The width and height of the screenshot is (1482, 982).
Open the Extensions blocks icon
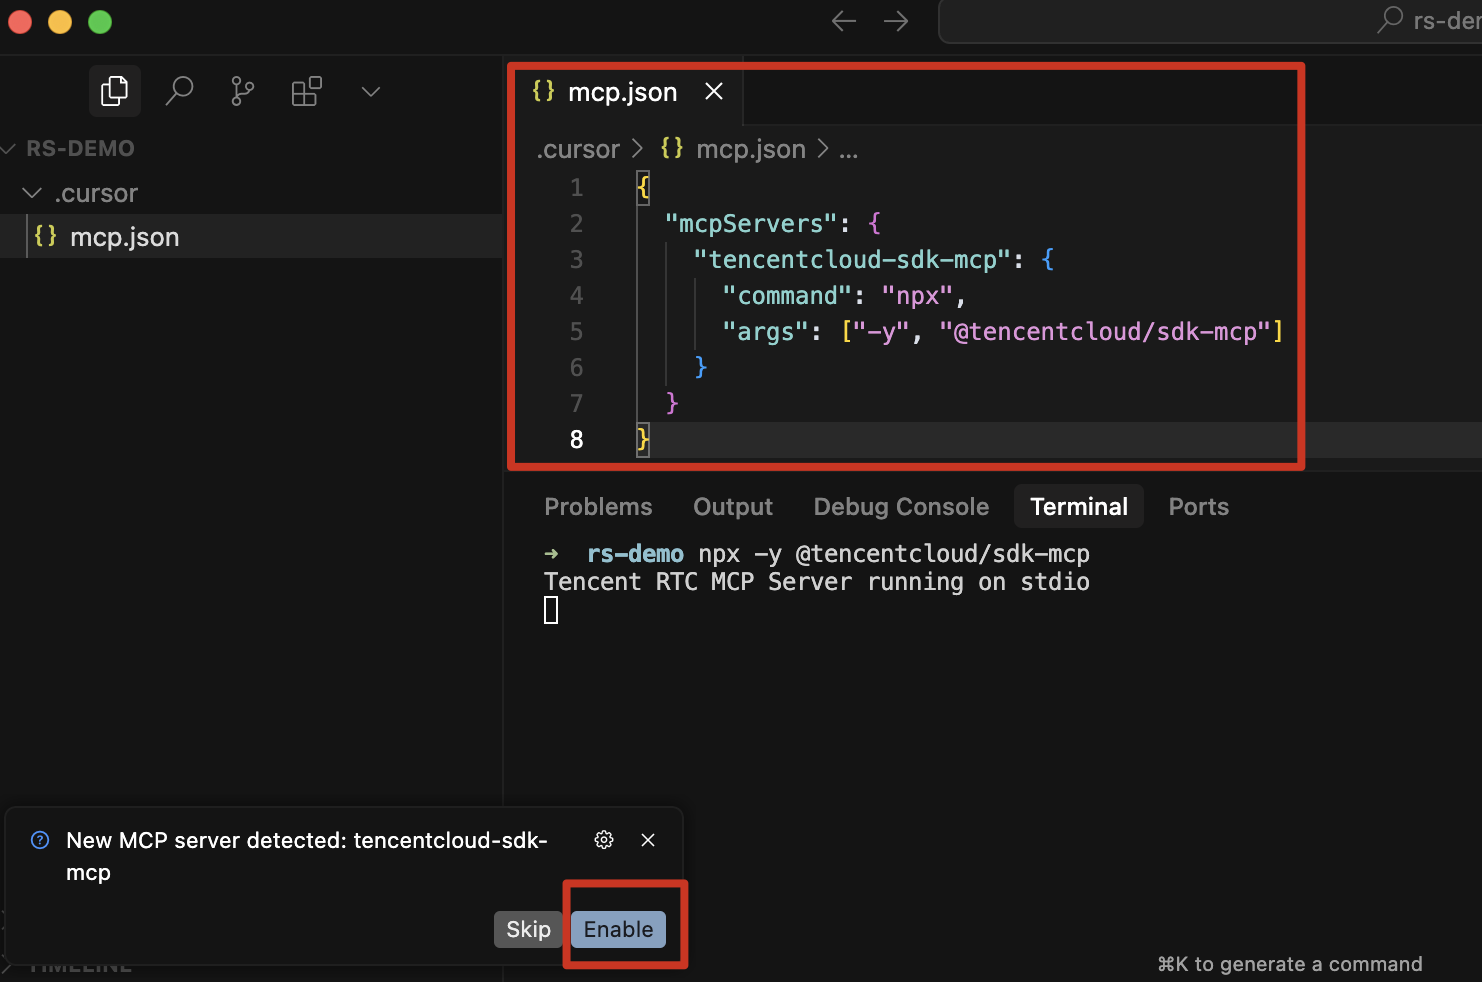307,91
